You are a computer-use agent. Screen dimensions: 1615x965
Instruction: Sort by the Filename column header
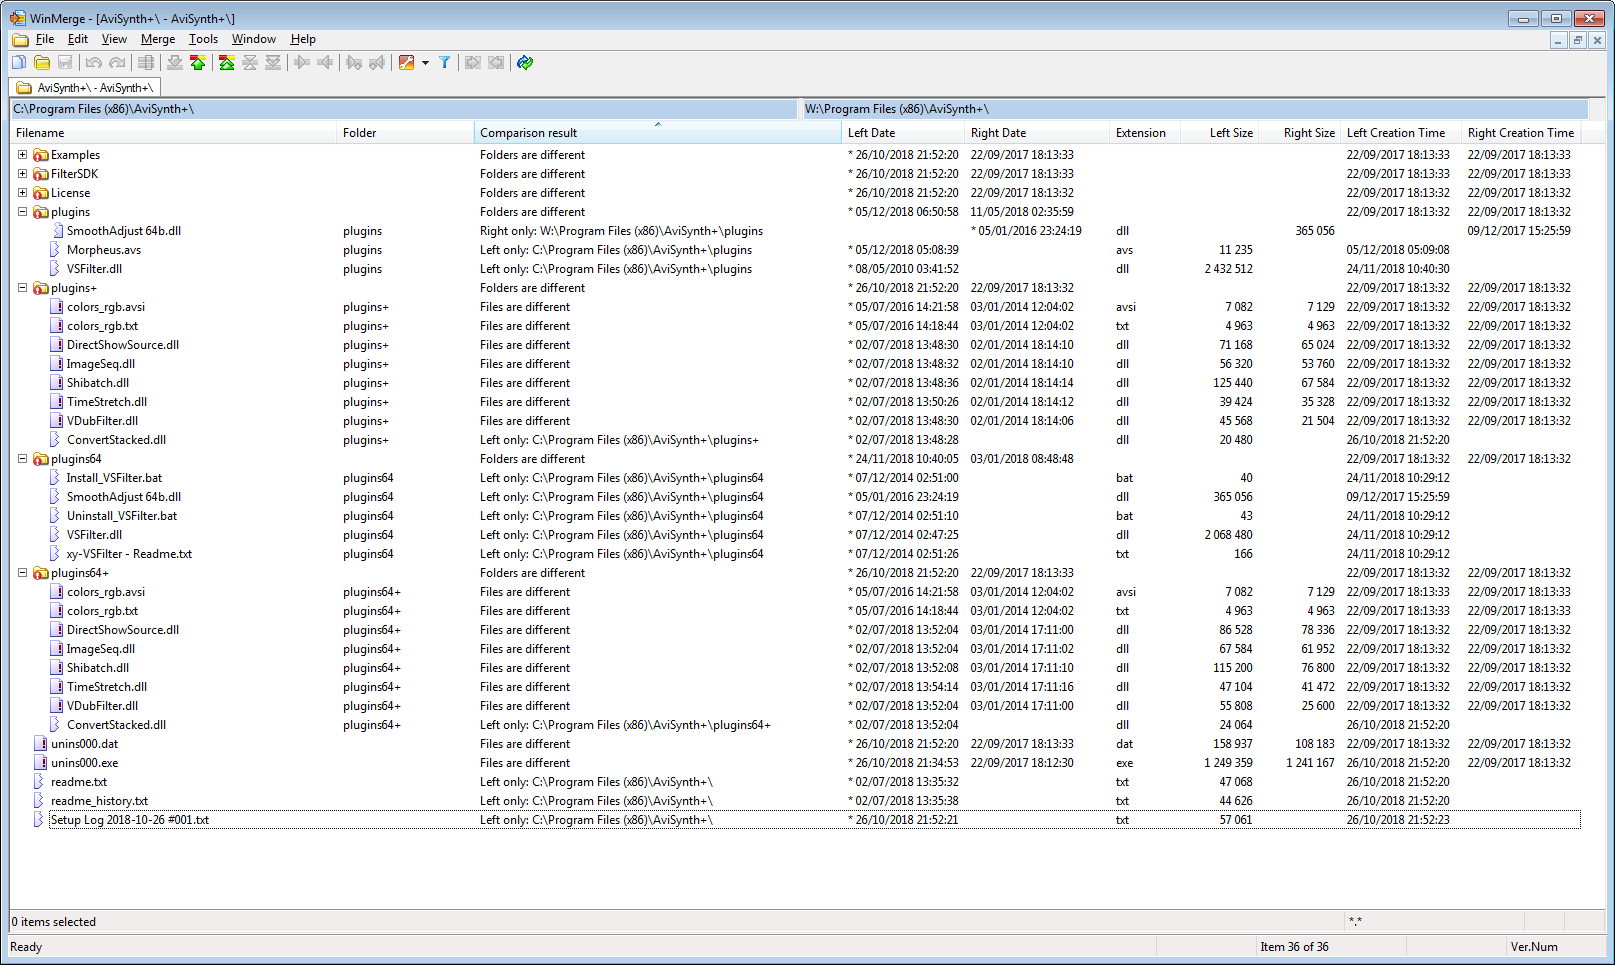pyautogui.click(x=173, y=133)
